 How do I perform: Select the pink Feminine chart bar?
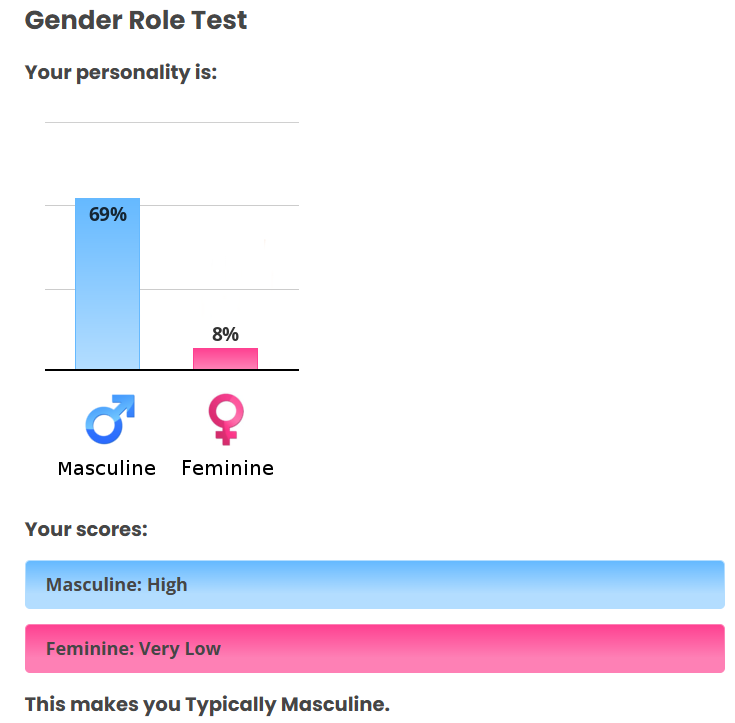point(225,359)
